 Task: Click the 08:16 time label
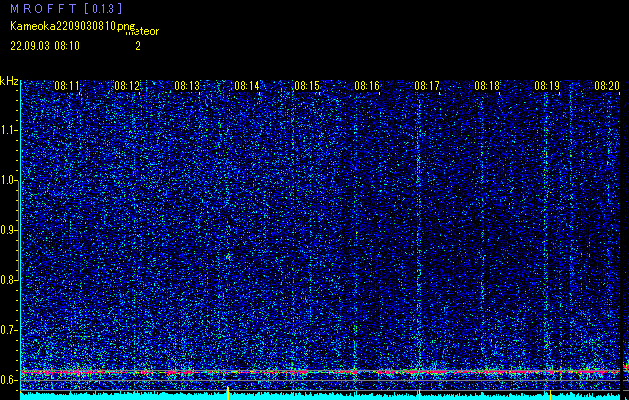pyautogui.click(x=367, y=86)
